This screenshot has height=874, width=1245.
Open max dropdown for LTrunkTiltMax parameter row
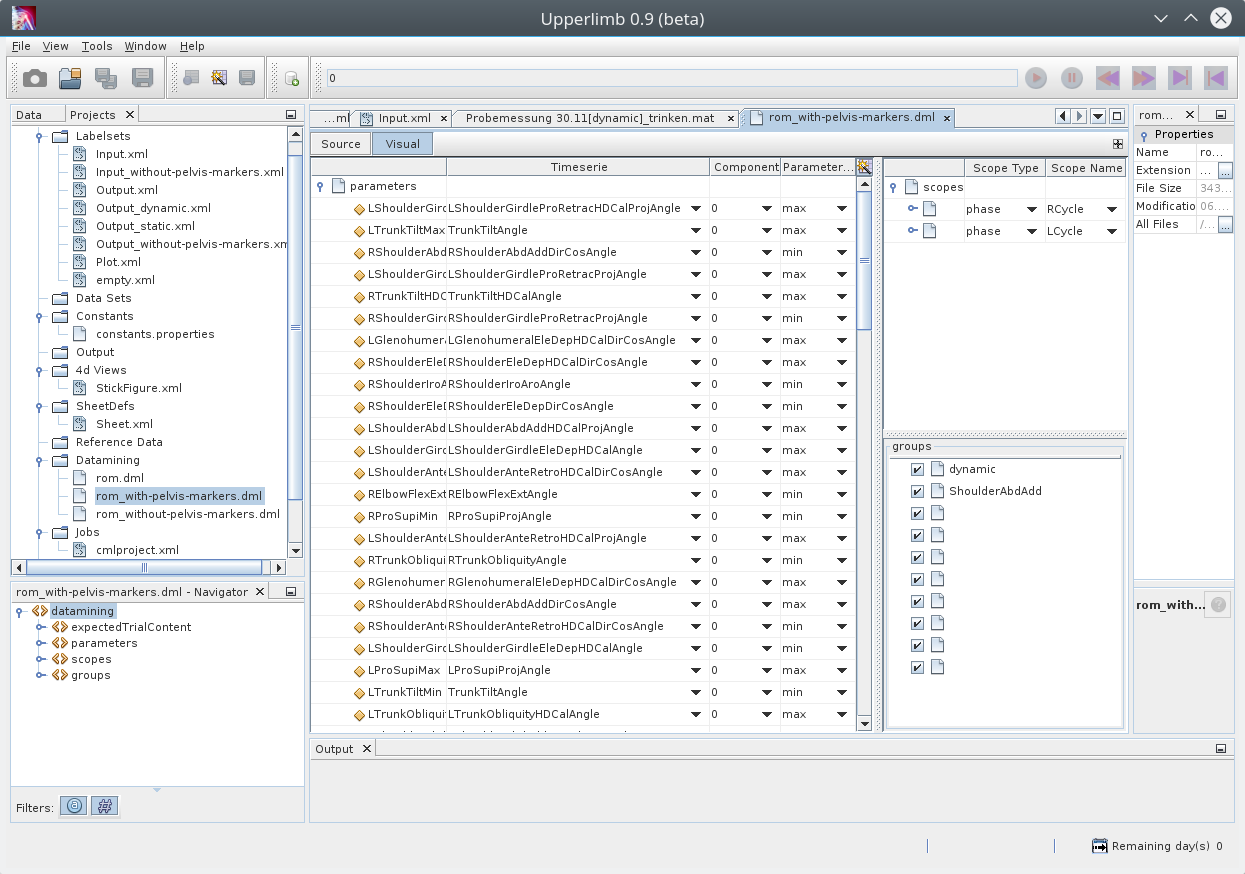841,231
